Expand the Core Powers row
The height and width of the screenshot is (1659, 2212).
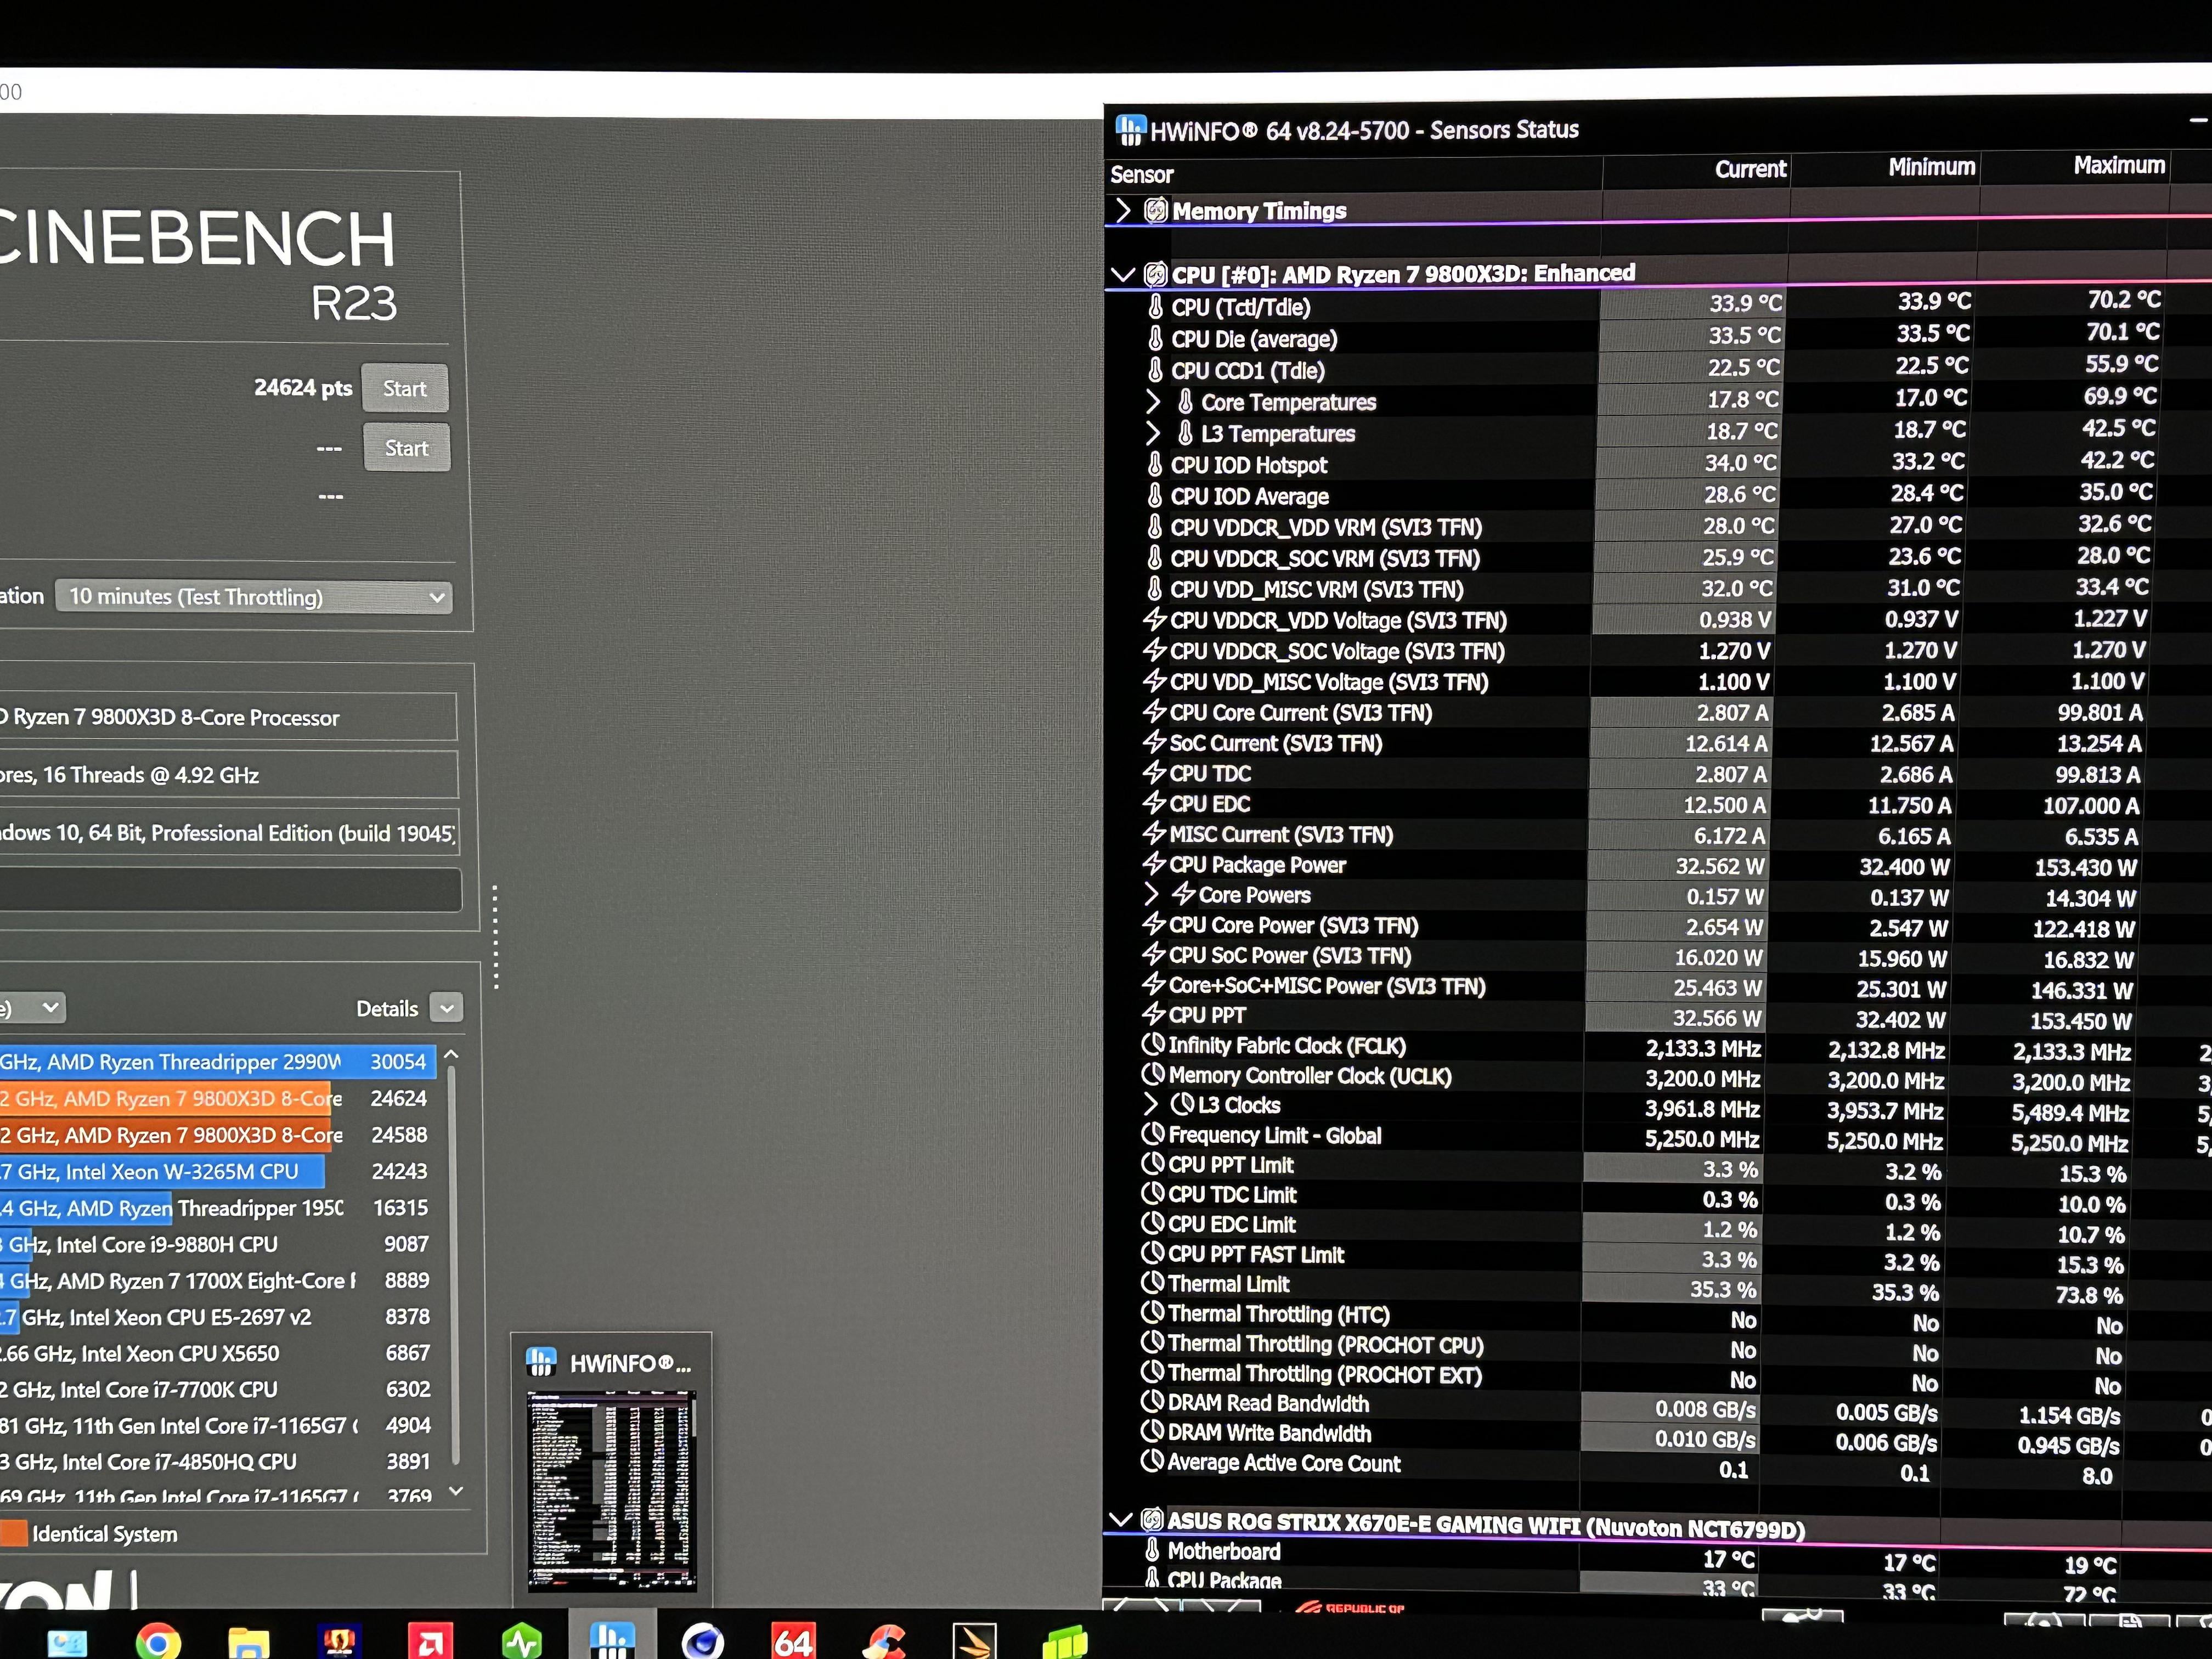click(x=1151, y=894)
